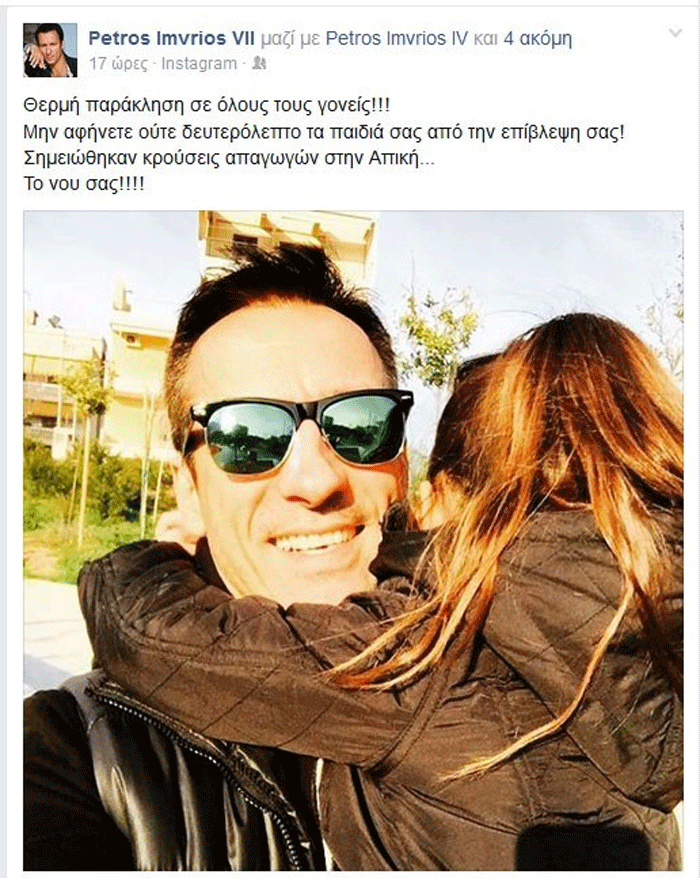Screen dimensions: 700x878
Task: Click the 'Θερμή παράκληση' first text line
Action: coord(207,105)
